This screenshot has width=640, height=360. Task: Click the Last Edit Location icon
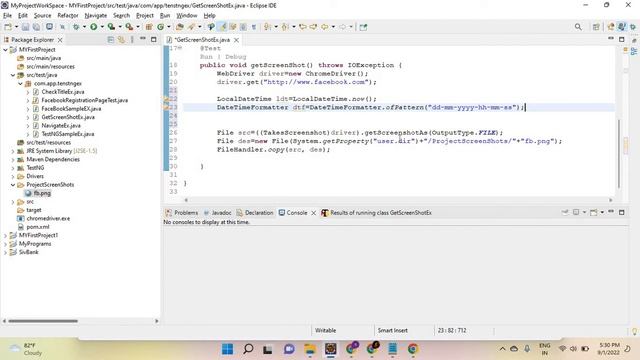(303, 27)
